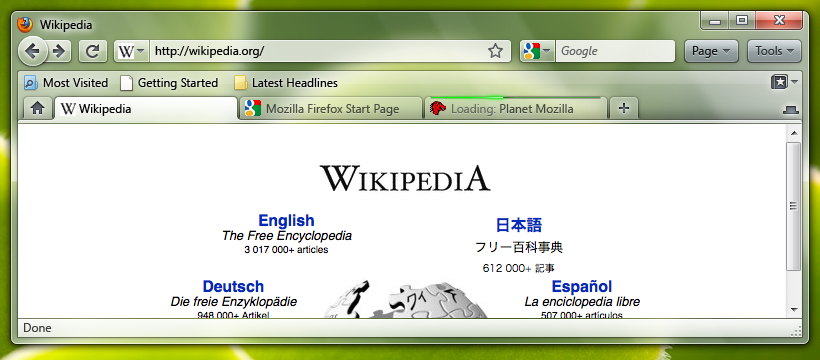This screenshot has height=360, width=820.
Task: Open the English Wikipedia link
Action: coord(287,220)
